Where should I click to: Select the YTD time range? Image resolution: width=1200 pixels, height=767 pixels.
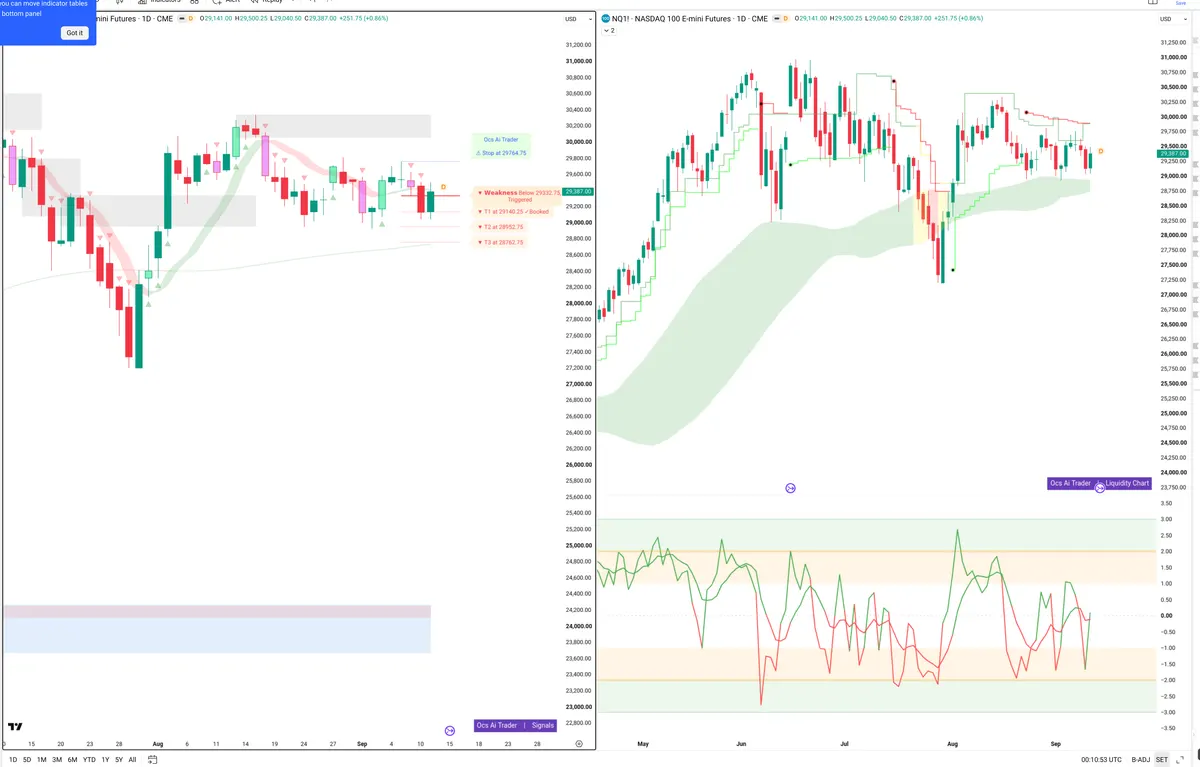click(x=89, y=760)
